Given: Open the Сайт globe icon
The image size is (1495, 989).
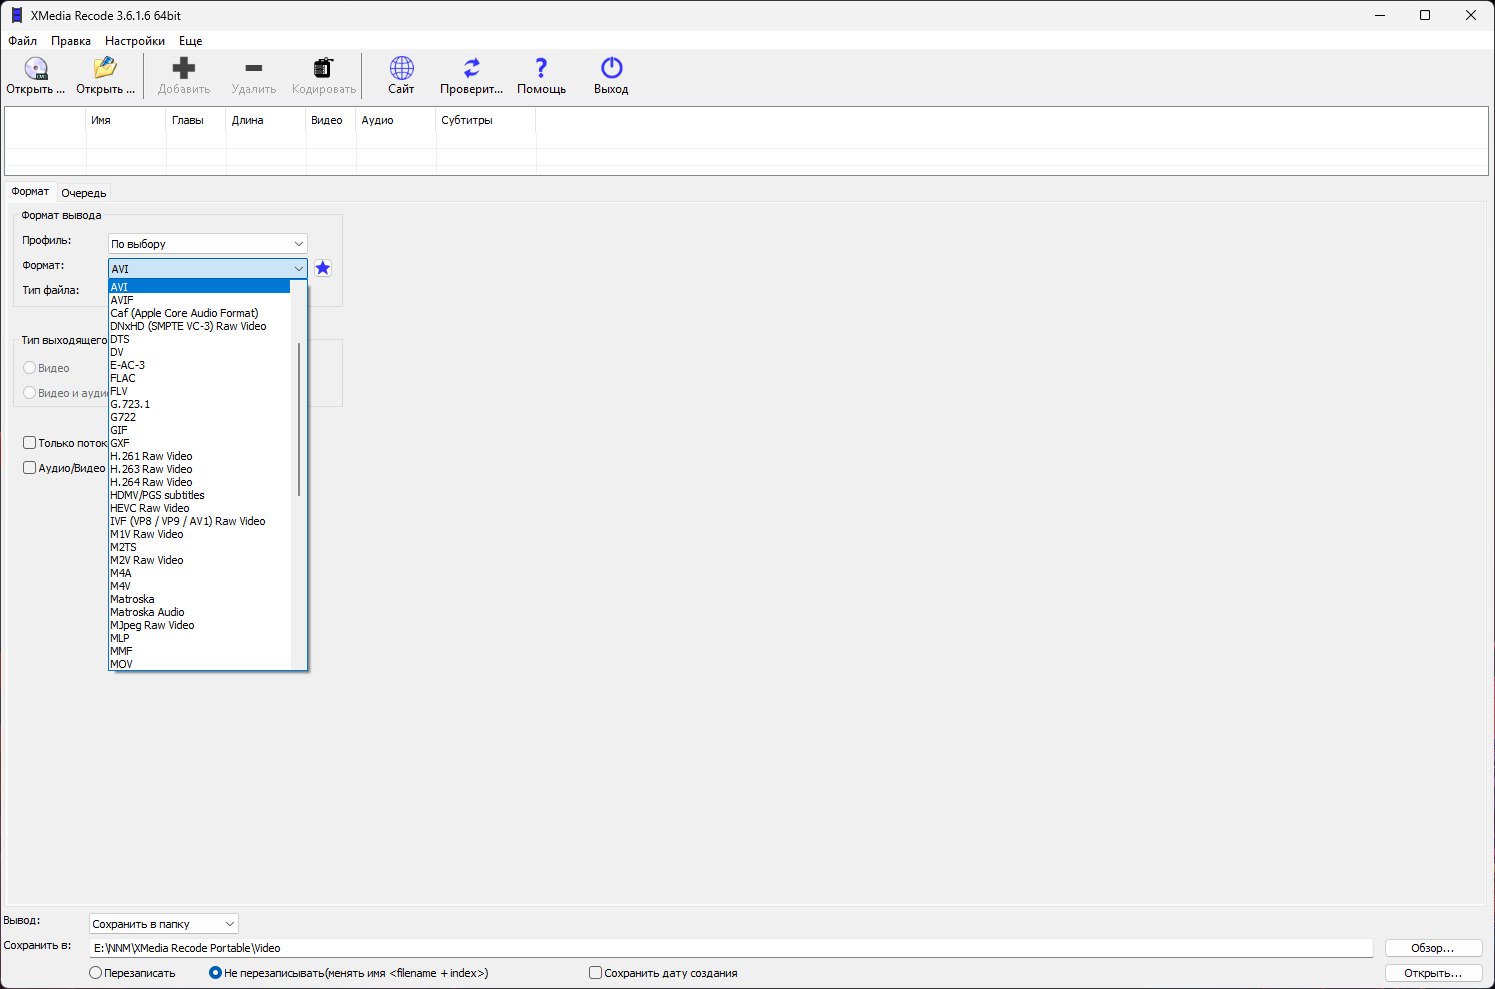Looking at the screenshot, I should (x=401, y=75).
